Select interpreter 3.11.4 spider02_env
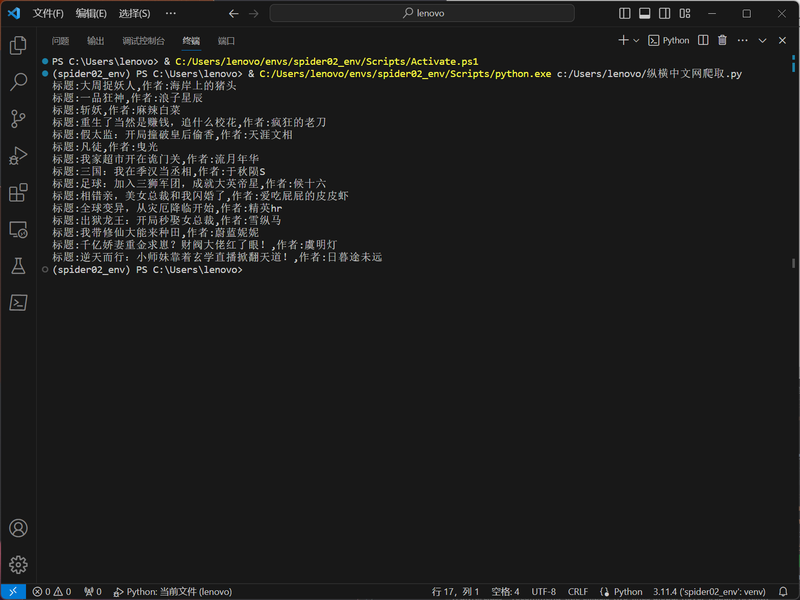Screen dimensions: 800x600 (709, 592)
